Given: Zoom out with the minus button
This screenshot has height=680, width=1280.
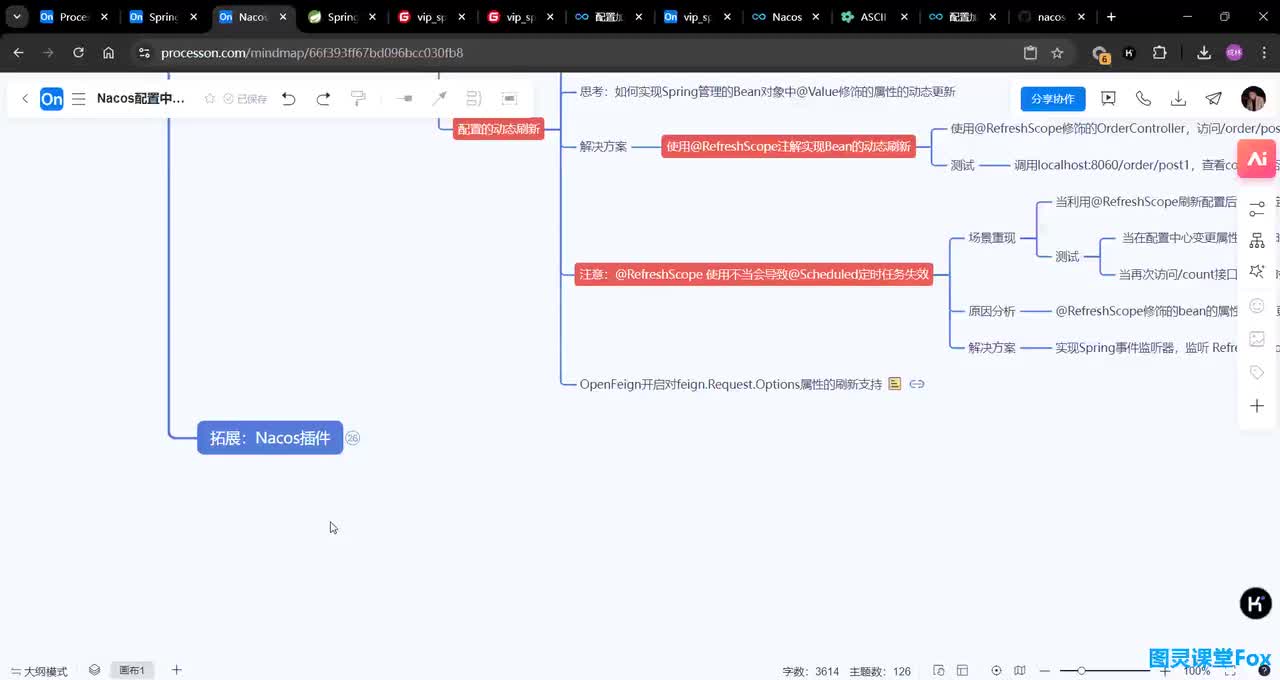Looking at the screenshot, I should pos(1045,671).
